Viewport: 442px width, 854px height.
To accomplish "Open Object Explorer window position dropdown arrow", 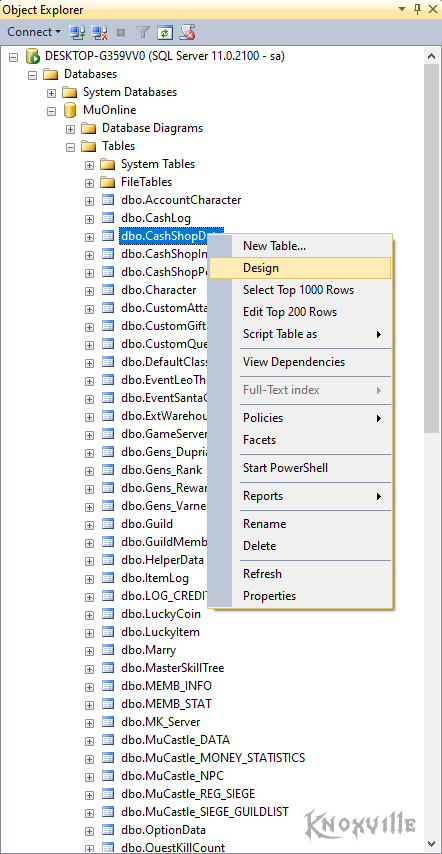I will click(x=402, y=9).
